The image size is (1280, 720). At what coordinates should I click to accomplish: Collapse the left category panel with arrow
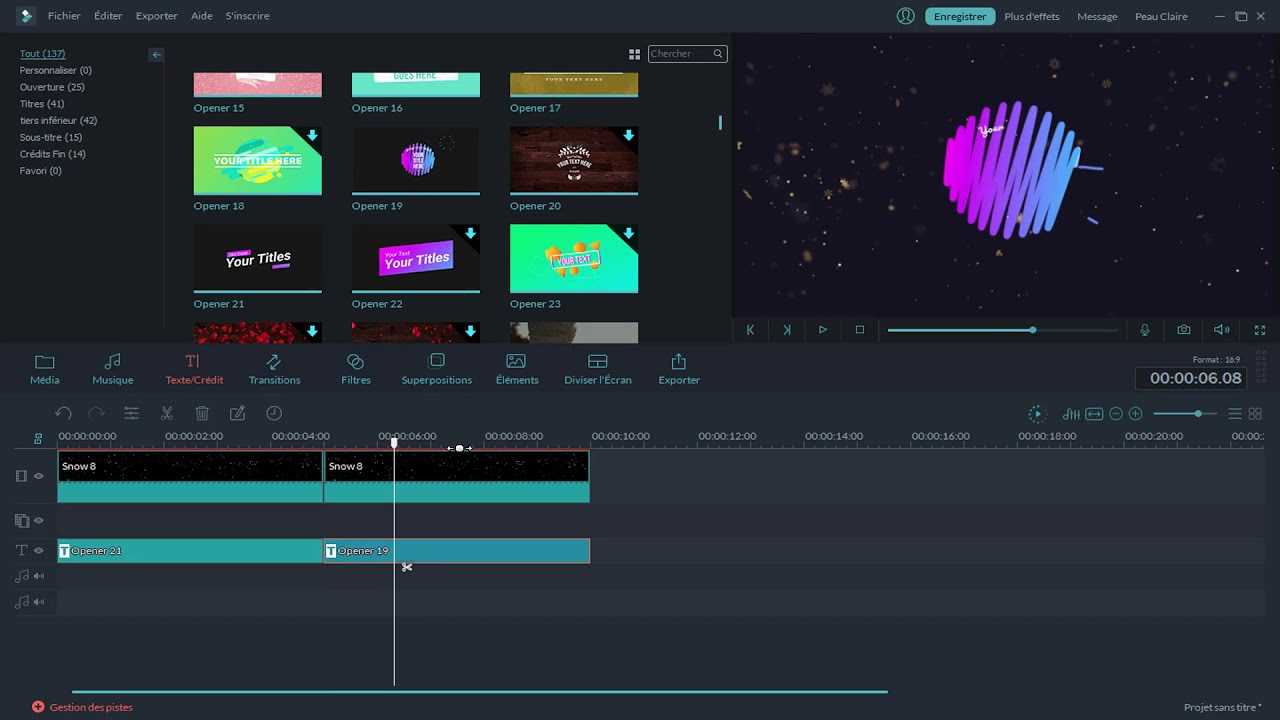156,55
